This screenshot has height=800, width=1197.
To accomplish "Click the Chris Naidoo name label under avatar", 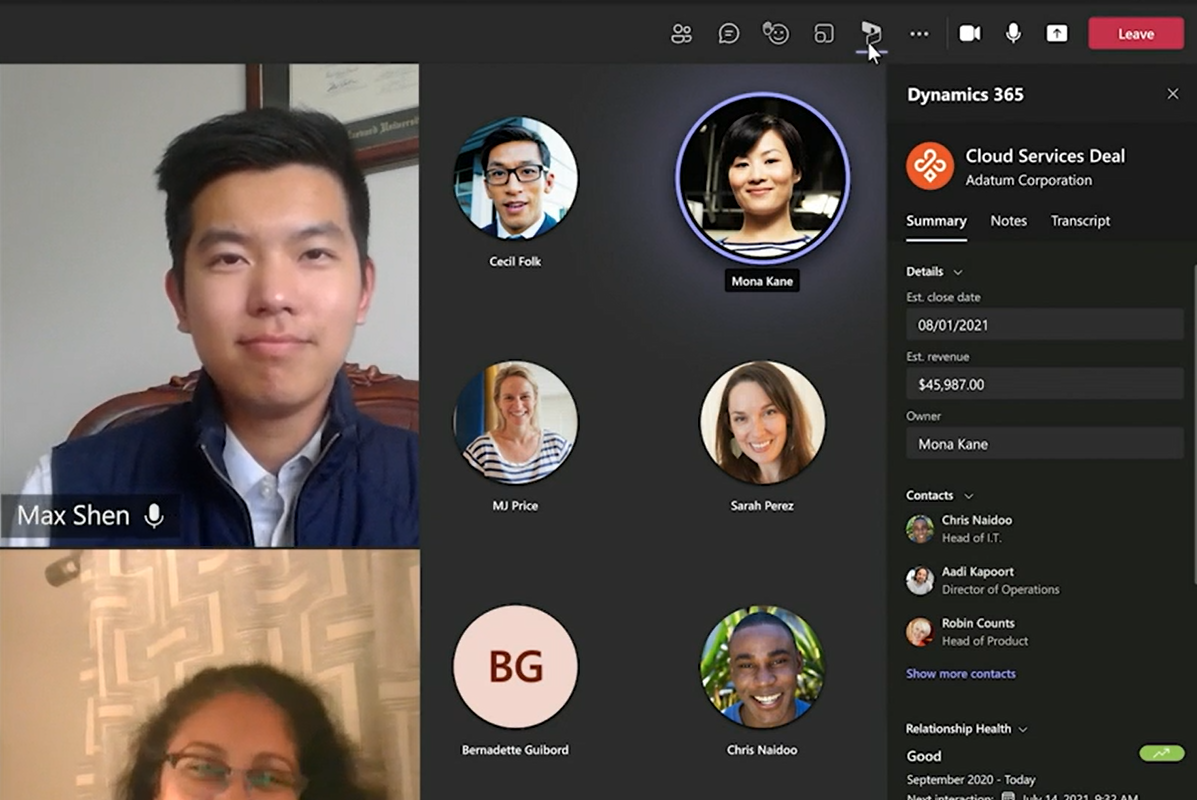I will pos(762,750).
